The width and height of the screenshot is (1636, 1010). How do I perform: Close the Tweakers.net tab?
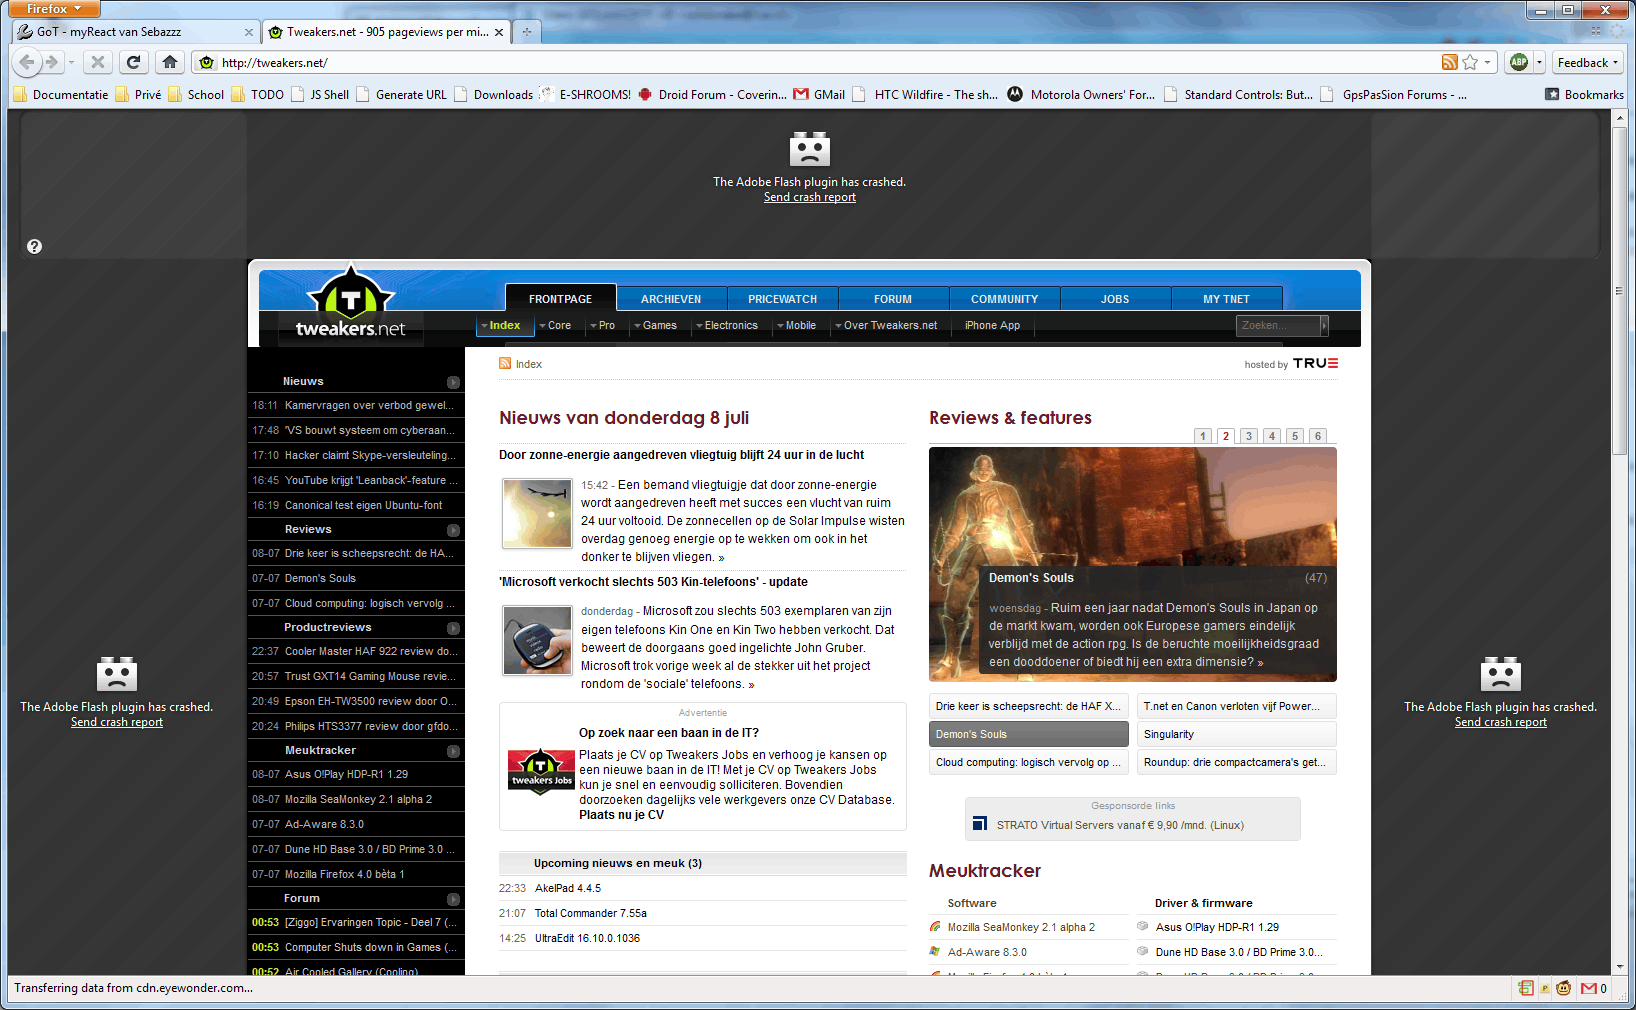(x=499, y=32)
